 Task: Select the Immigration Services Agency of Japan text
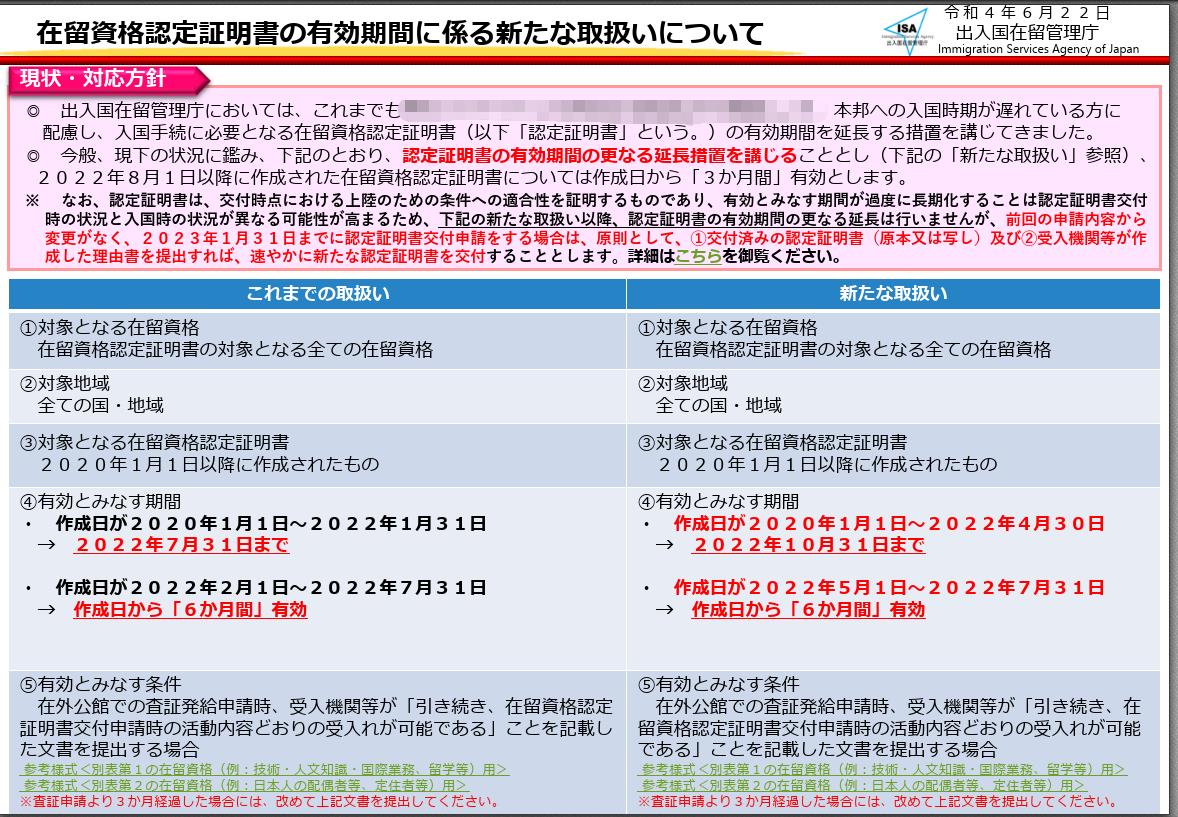[x=1040, y=48]
